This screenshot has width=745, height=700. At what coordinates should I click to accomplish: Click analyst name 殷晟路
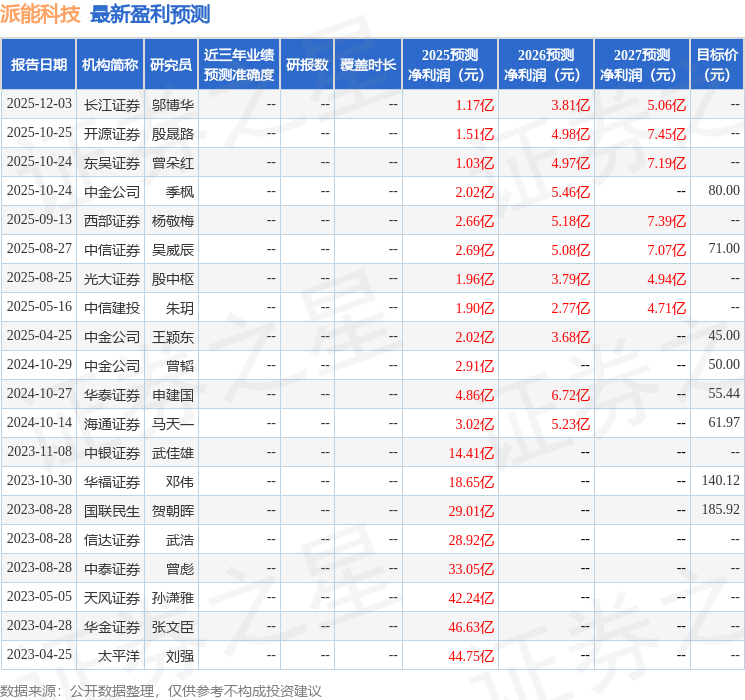click(172, 133)
